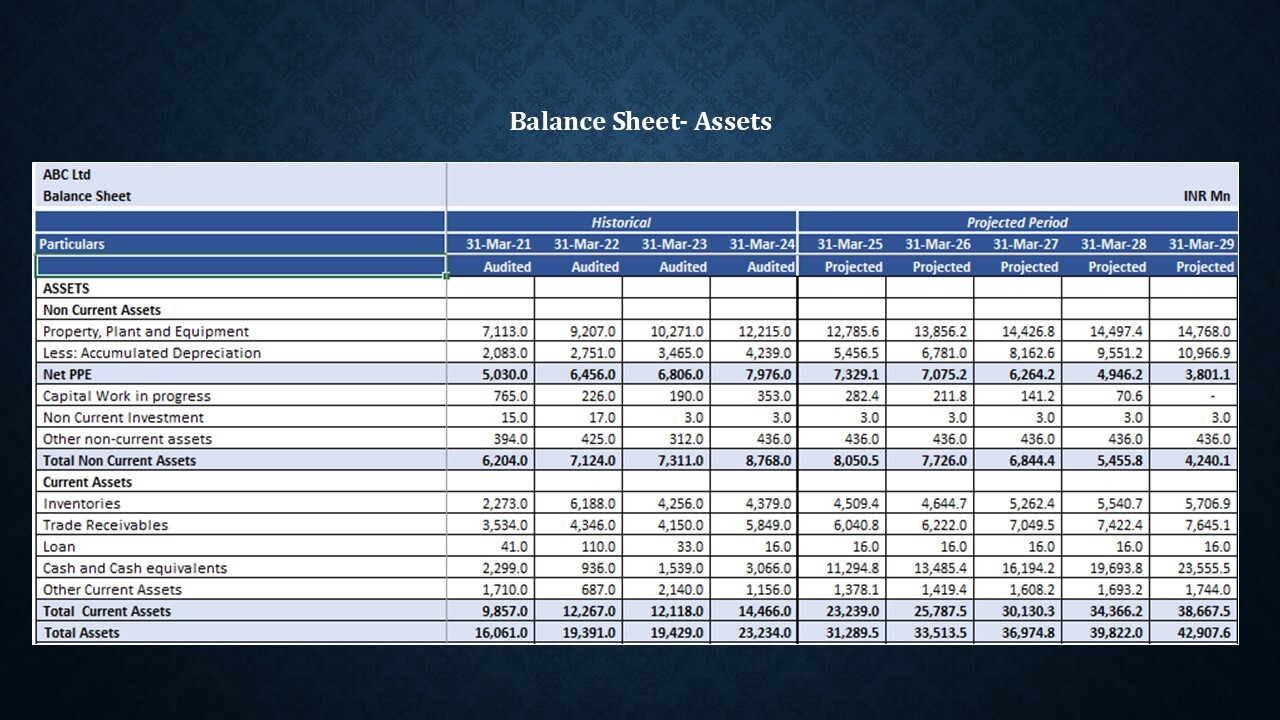
Task: Select the empty highlighted cell under Particulars
Action: point(240,266)
